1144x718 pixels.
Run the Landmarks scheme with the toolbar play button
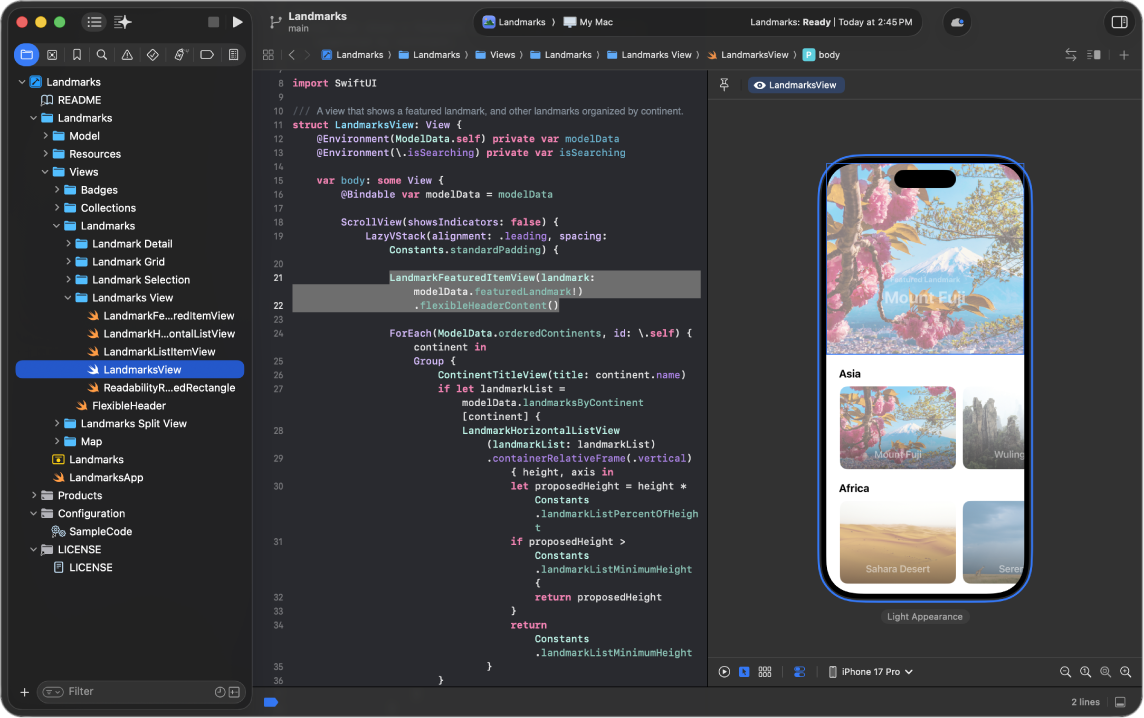238,21
